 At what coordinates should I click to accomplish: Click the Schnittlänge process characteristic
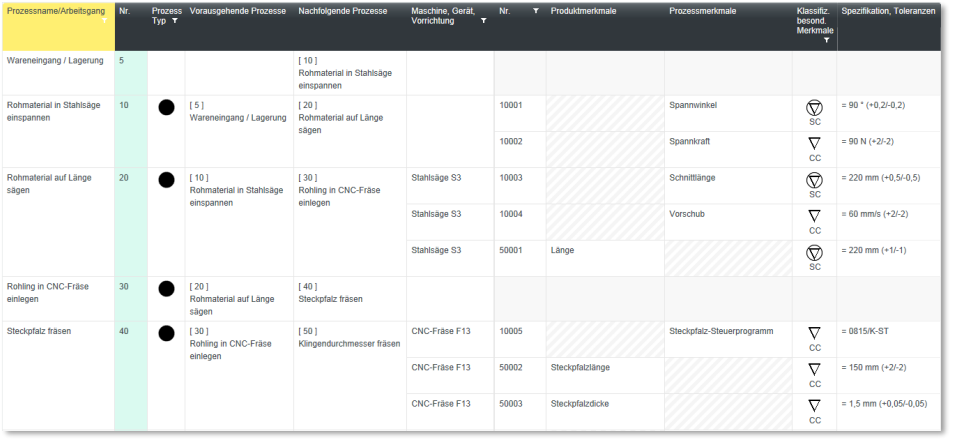[692, 178]
